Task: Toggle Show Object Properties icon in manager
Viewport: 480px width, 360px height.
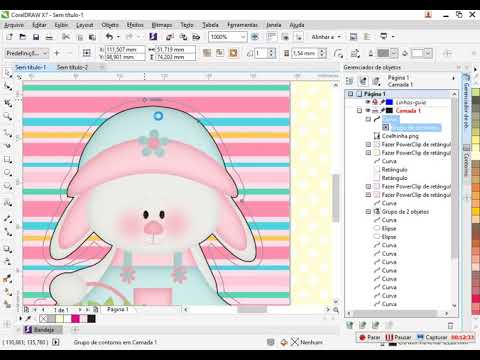Action: [x=349, y=81]
